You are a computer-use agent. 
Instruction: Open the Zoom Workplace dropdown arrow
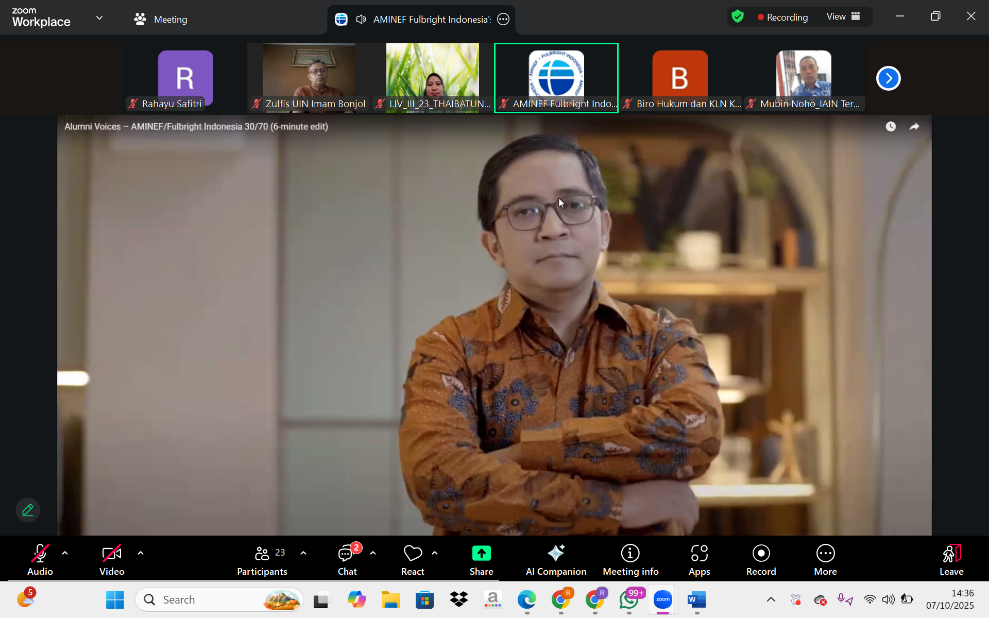click(99, 18)
